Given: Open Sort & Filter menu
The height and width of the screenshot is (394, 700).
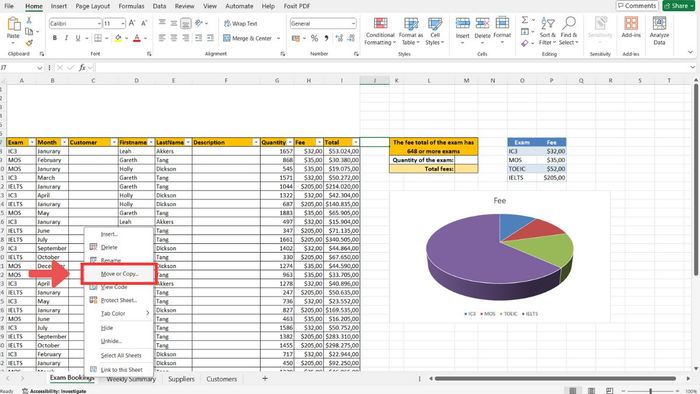Looking at the screenshot, I should 548,31.
